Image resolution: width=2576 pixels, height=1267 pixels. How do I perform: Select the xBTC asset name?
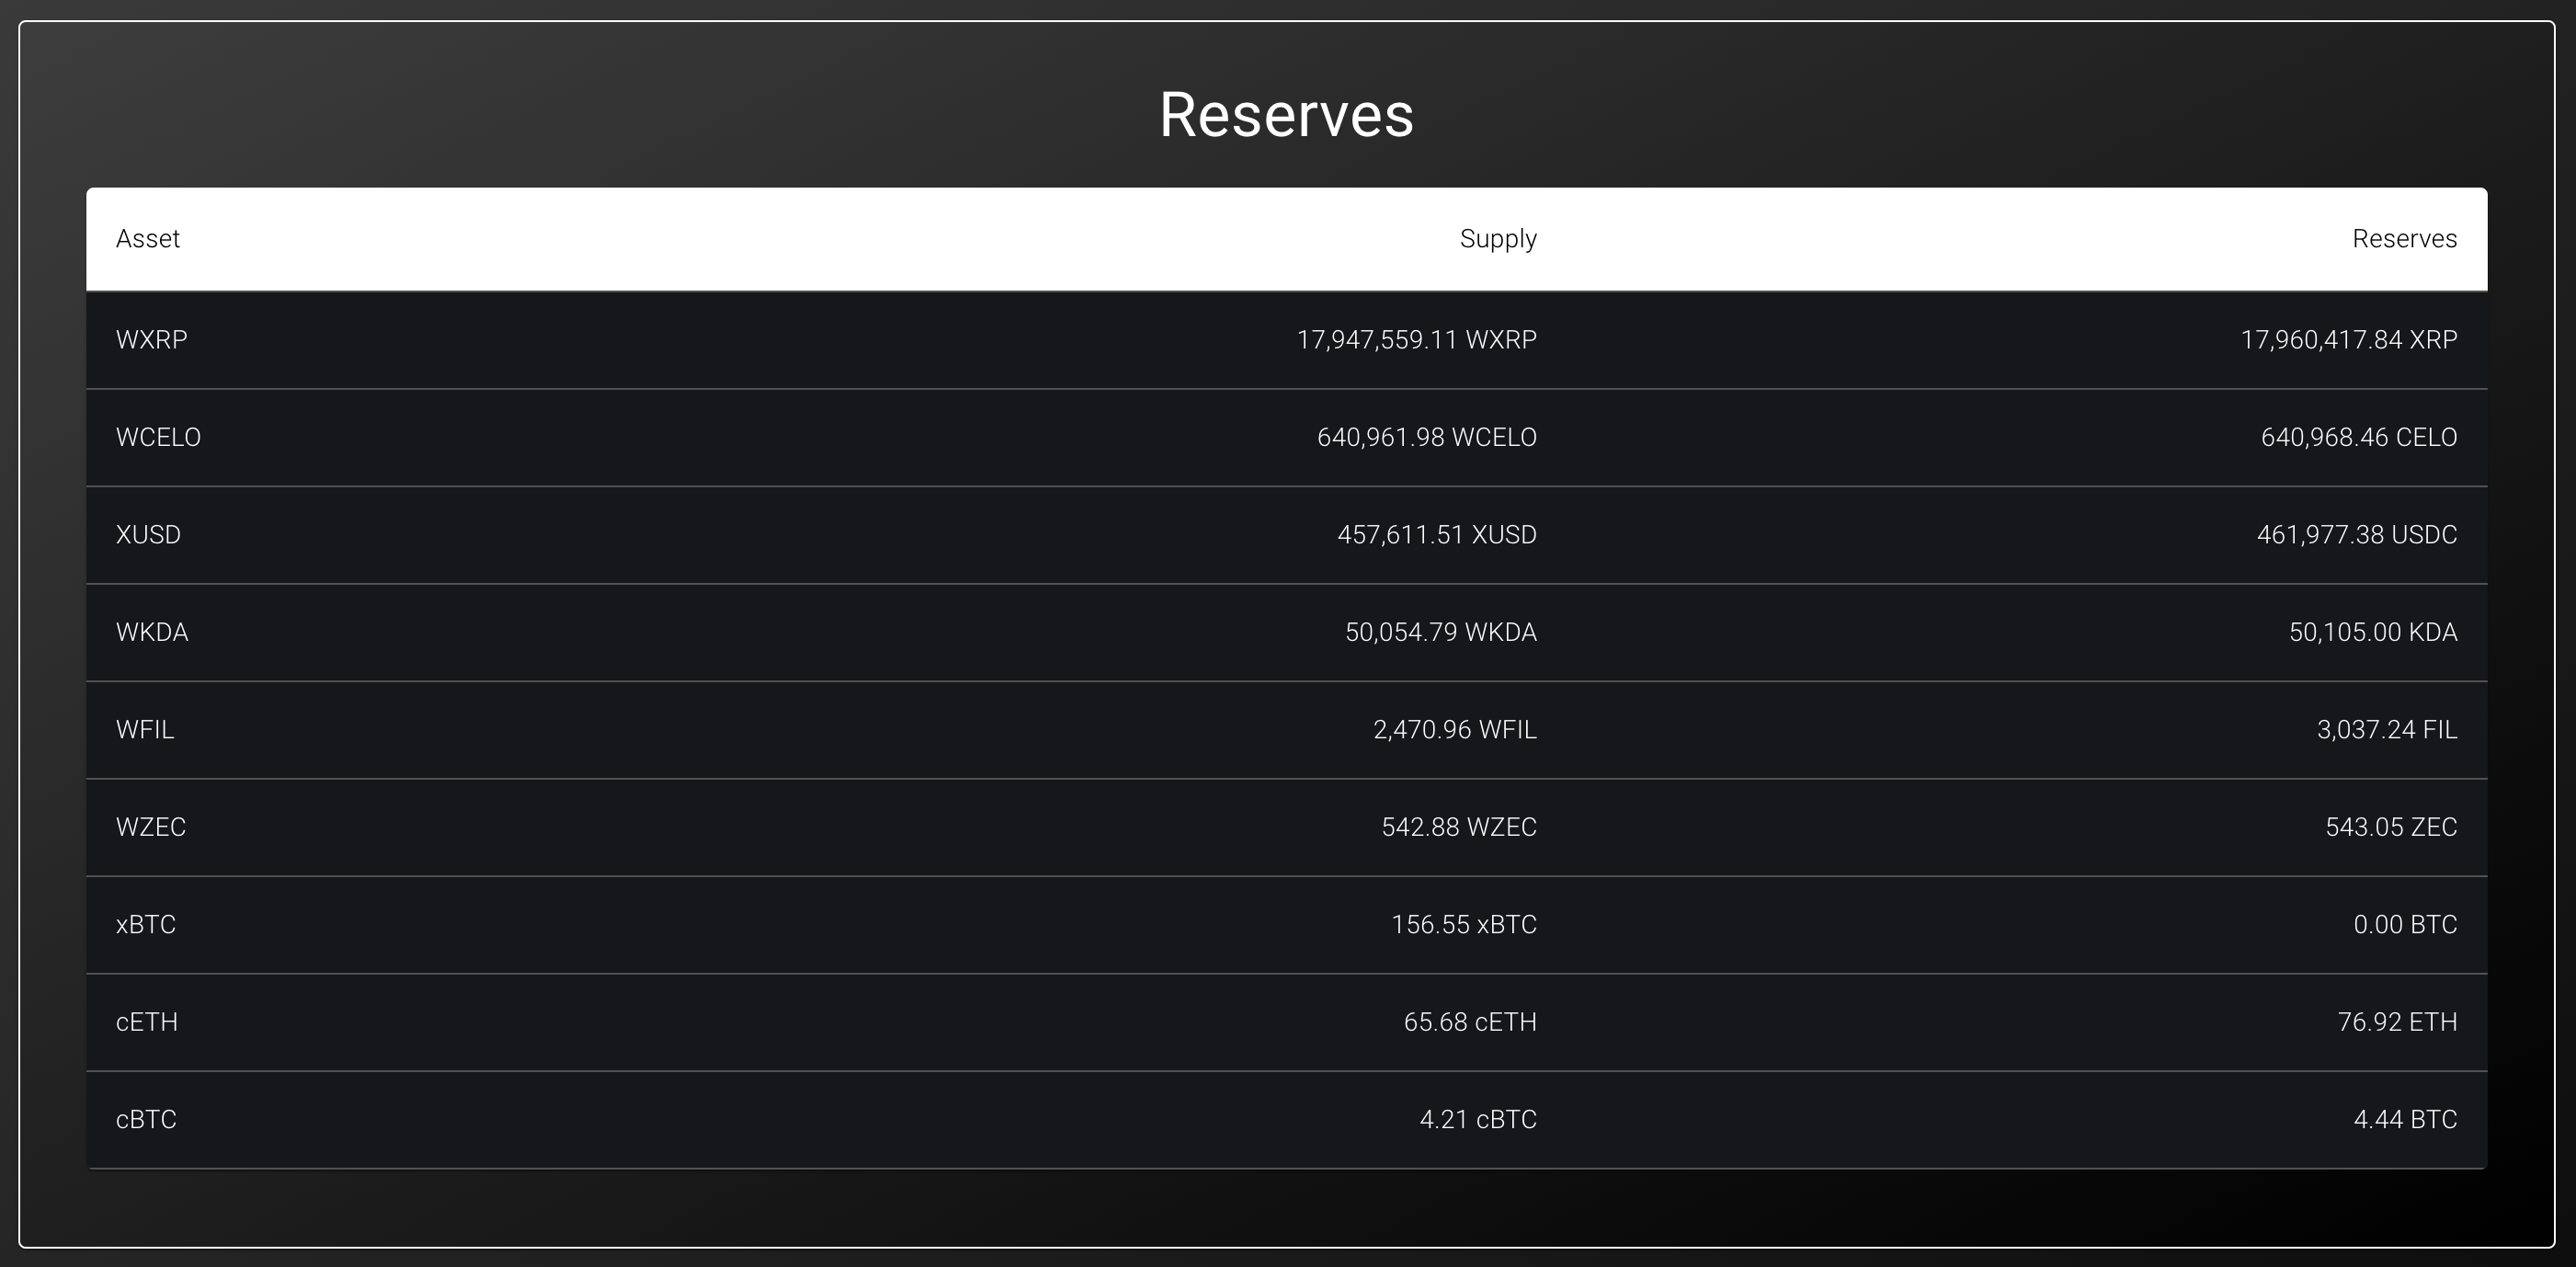pos(146,925)
